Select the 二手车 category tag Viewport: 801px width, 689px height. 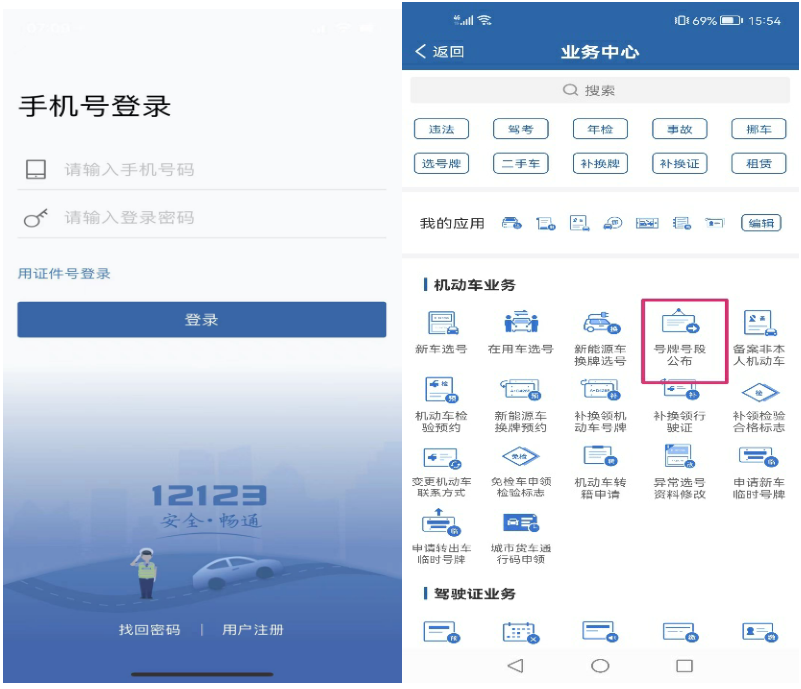(x=520, y=163)
